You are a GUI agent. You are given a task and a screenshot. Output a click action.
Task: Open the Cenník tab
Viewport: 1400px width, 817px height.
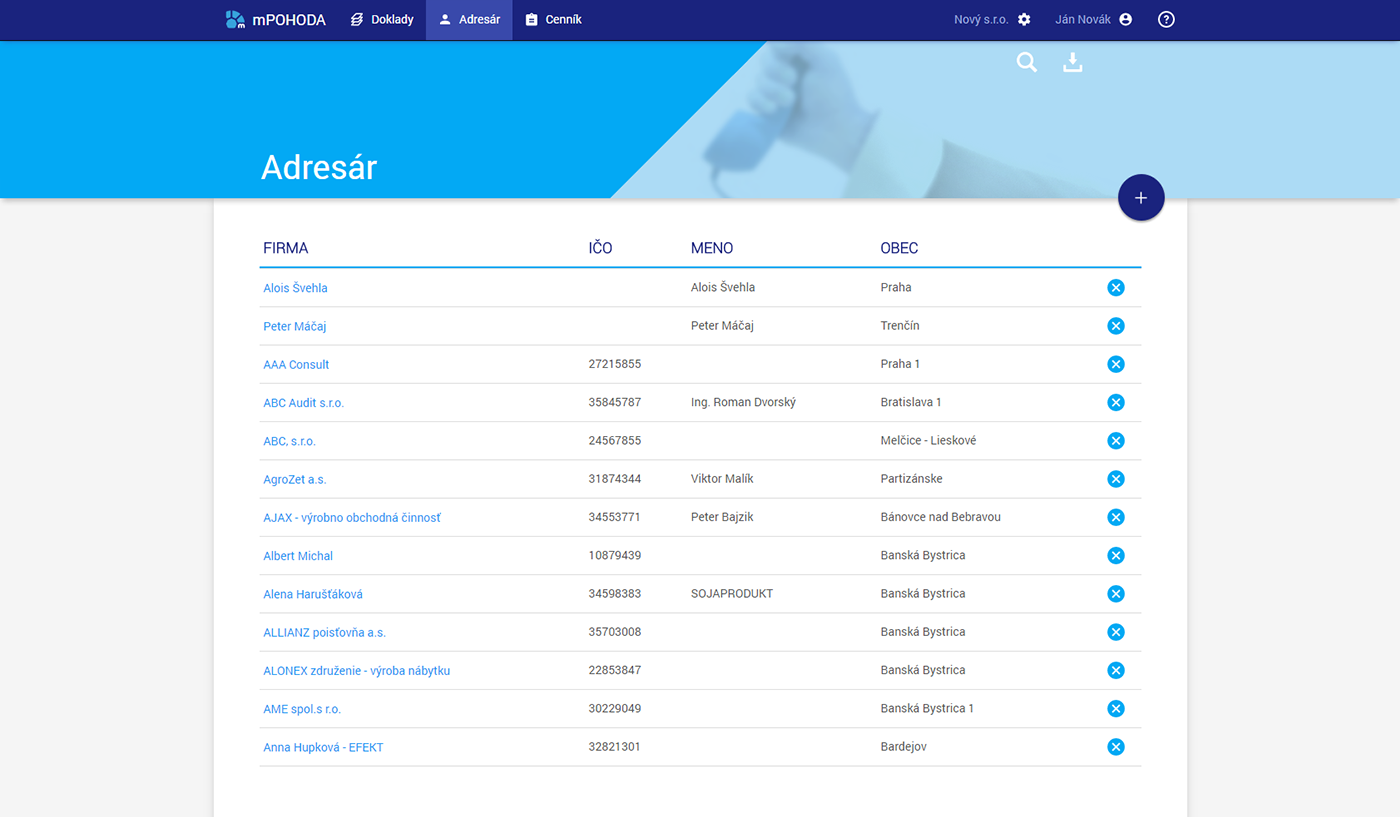tap(553, 19)
